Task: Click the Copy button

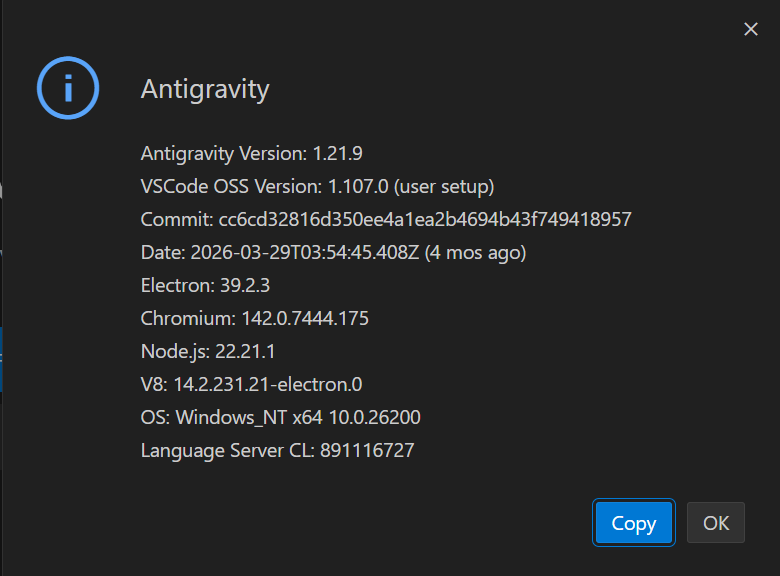Action: pyautogui.click(x=634, y=522)
